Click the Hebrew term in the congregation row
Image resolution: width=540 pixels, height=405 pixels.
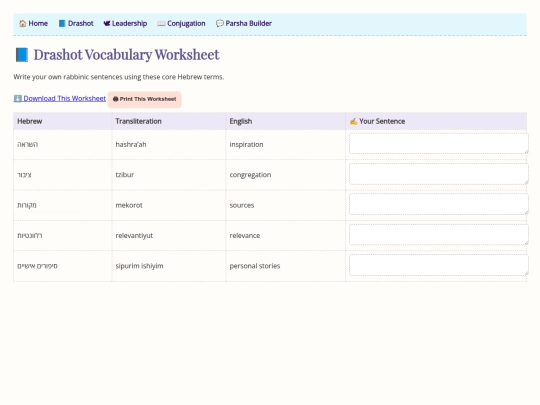tap(24, 175)
